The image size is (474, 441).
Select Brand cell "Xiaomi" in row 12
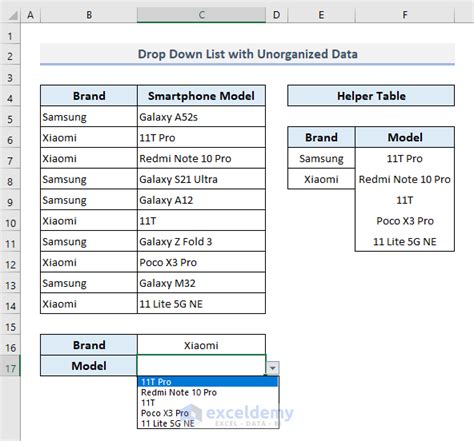(x=89, y=262)
